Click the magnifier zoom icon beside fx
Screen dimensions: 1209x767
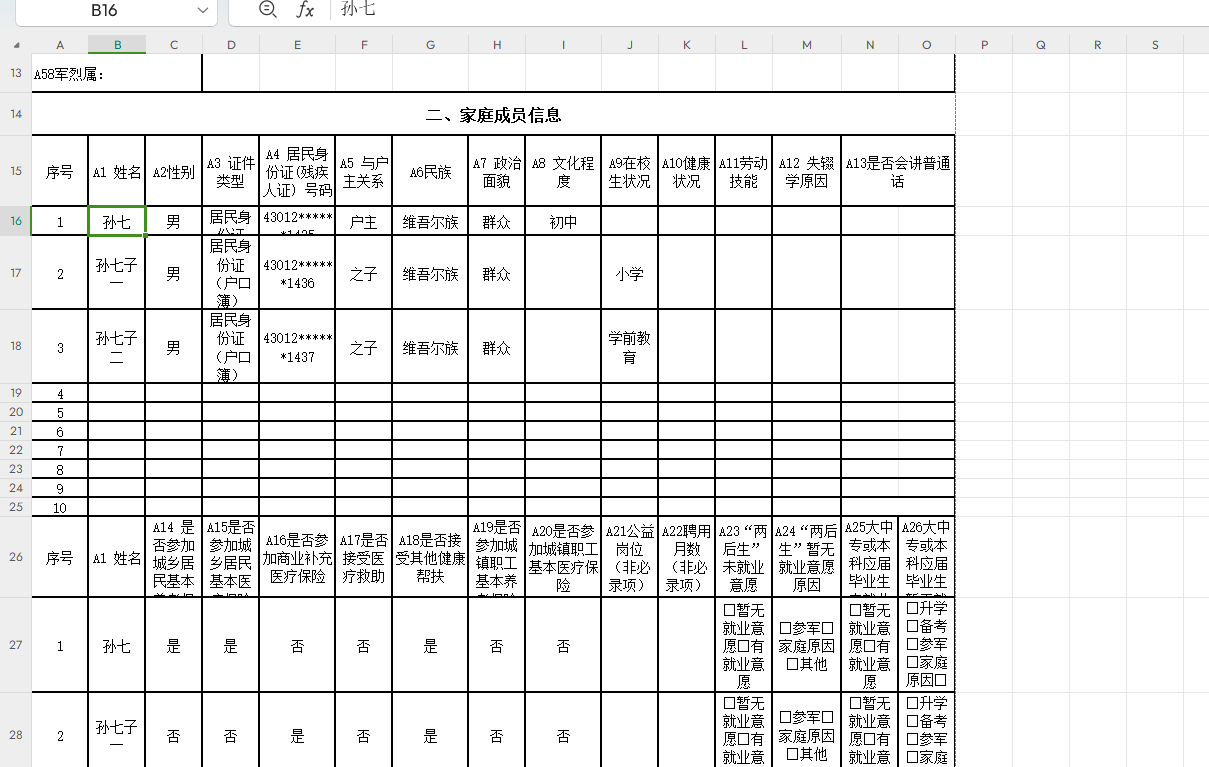tap(267, 10)
